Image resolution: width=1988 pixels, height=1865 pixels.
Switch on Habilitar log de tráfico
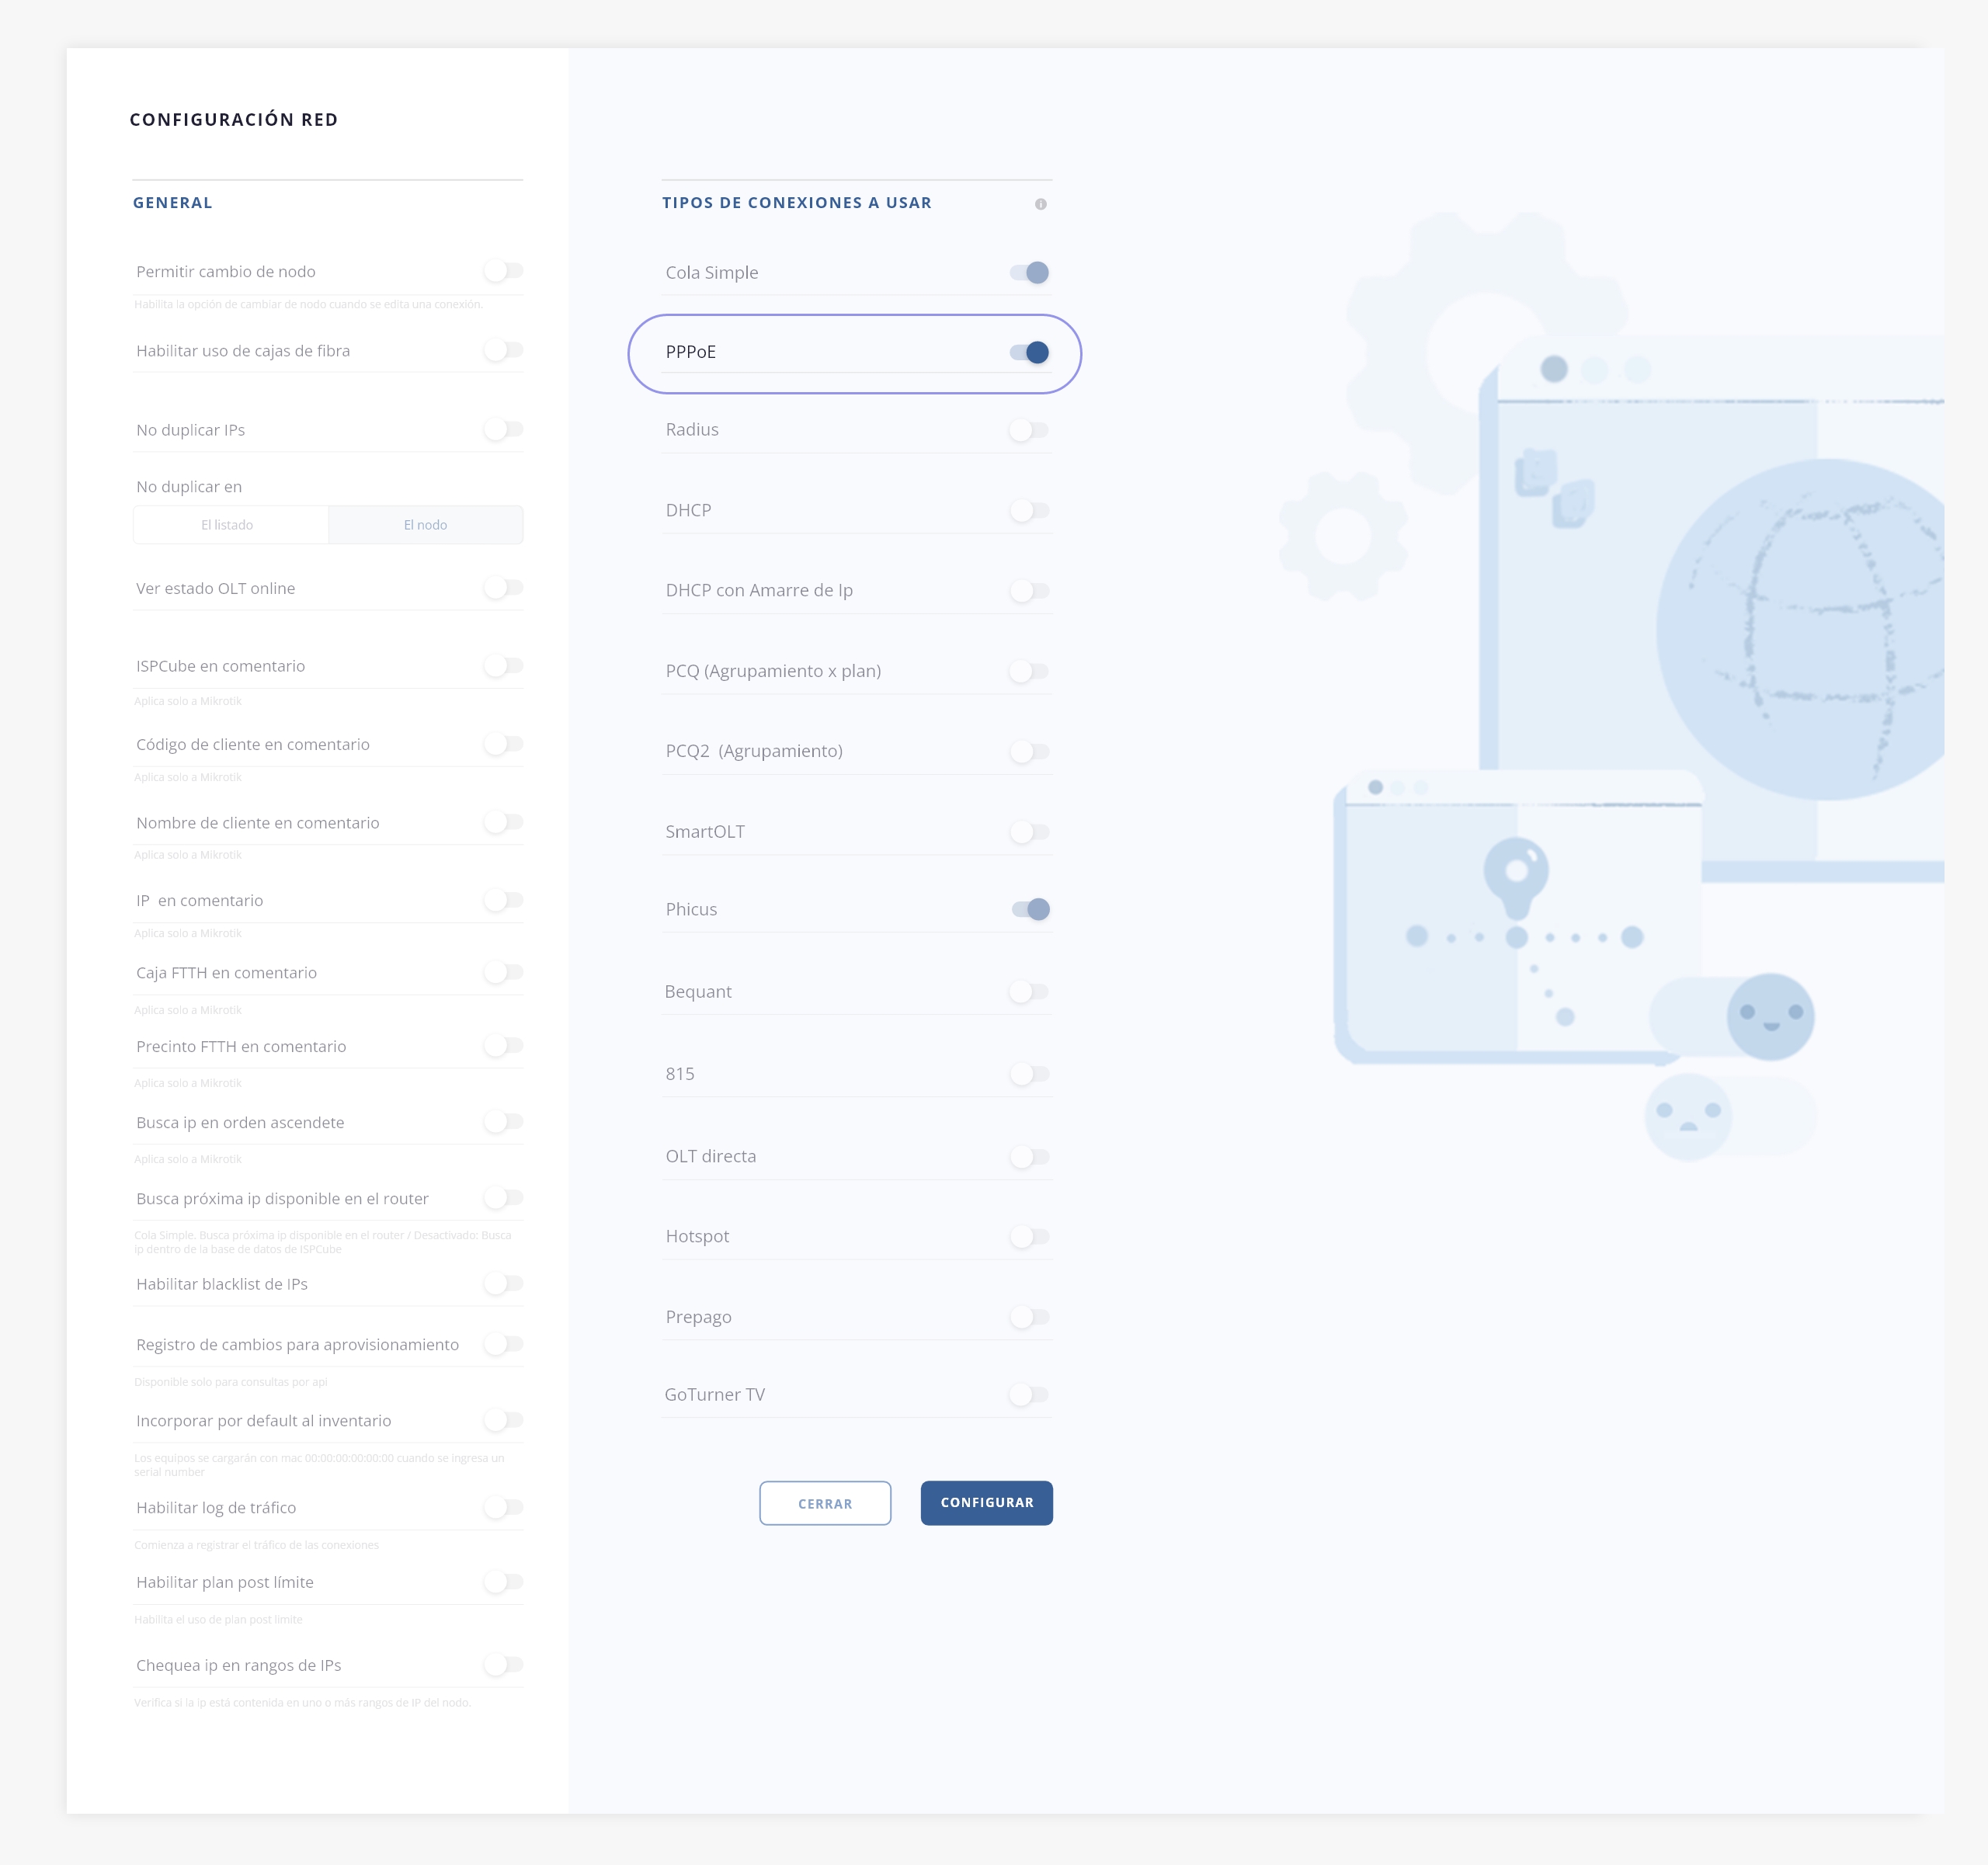(x=503, y=1508)
